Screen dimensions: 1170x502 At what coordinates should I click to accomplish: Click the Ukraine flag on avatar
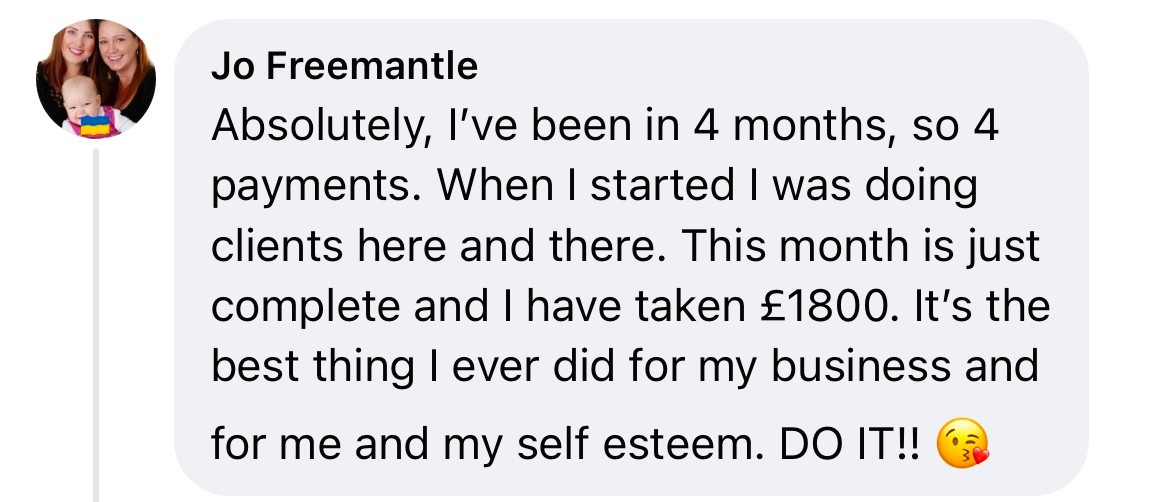click(93, 125)
